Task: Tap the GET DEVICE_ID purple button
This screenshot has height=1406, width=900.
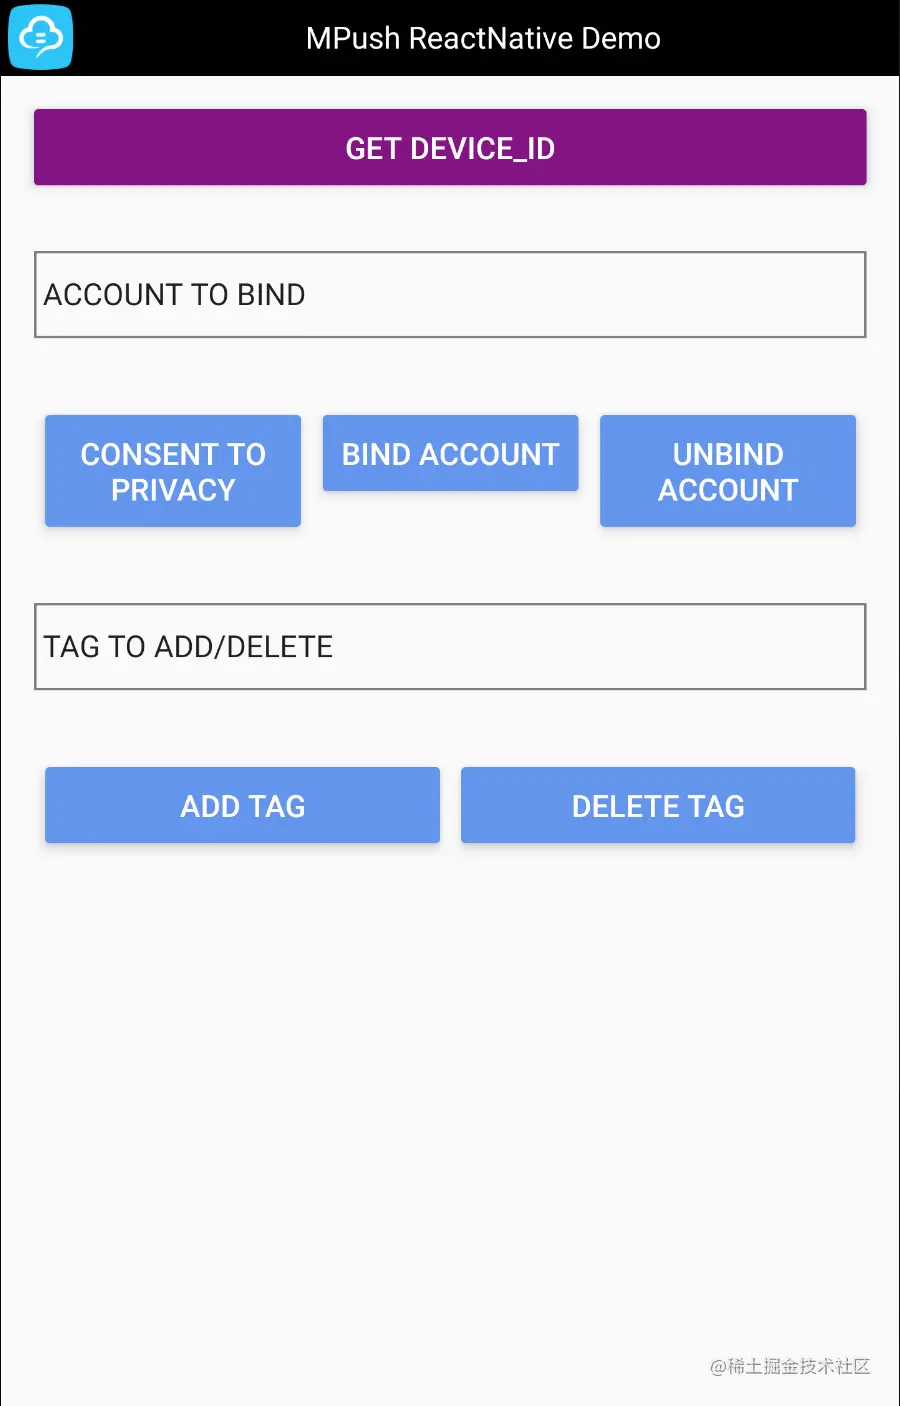Action: coord(450,147)
